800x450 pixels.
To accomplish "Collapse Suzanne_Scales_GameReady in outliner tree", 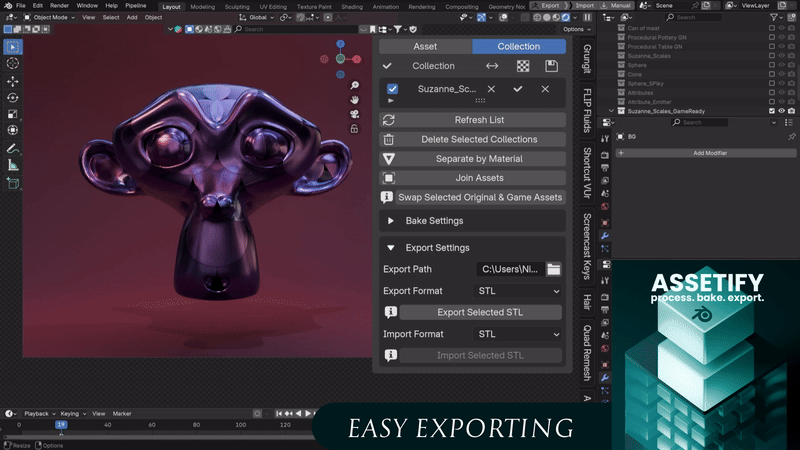I will pyautogui.click(x=611, y=111).
